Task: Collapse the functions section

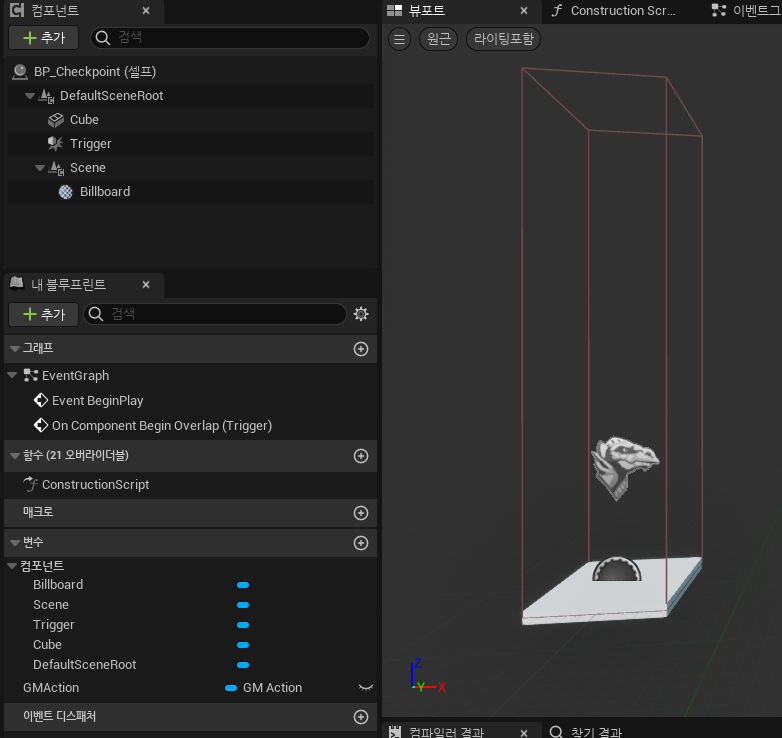Action: [x=14, y=456]
